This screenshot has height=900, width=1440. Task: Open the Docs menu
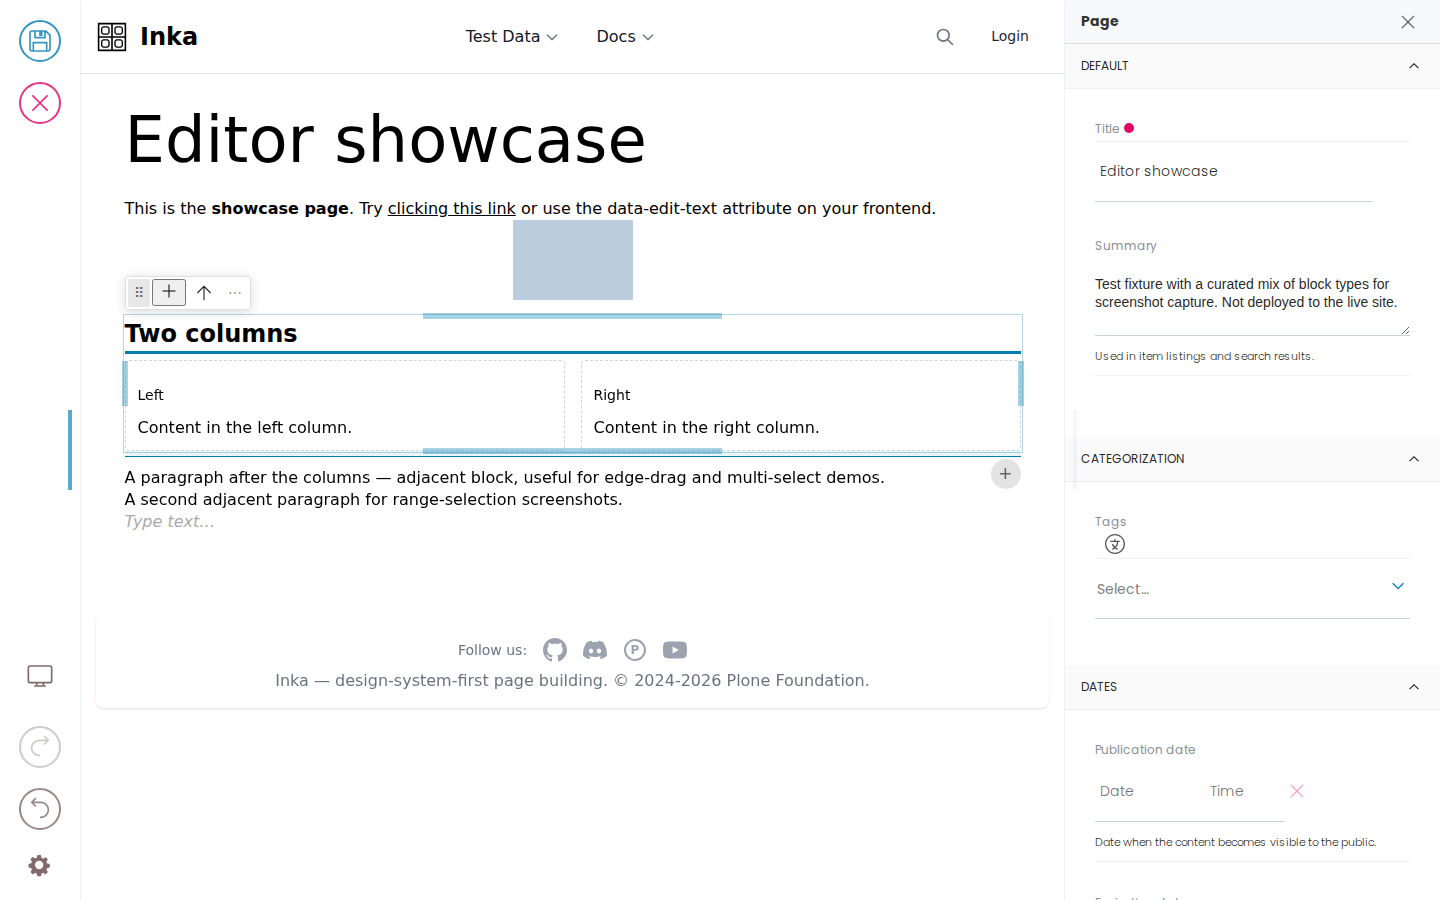(x=625, y=37)
